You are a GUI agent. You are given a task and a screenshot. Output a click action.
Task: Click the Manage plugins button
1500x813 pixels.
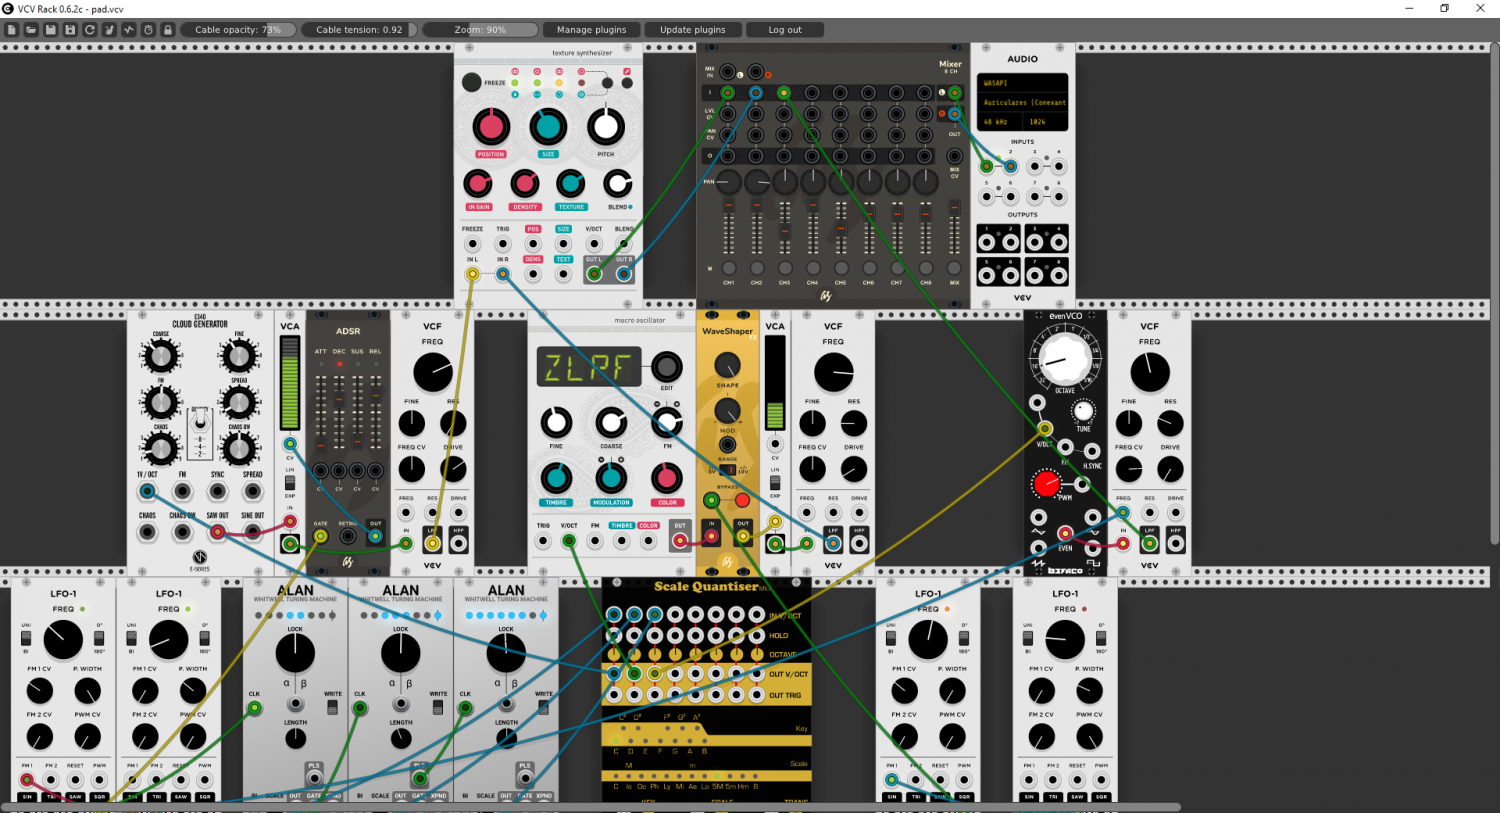pyautogui.click(x=592, y=30)
